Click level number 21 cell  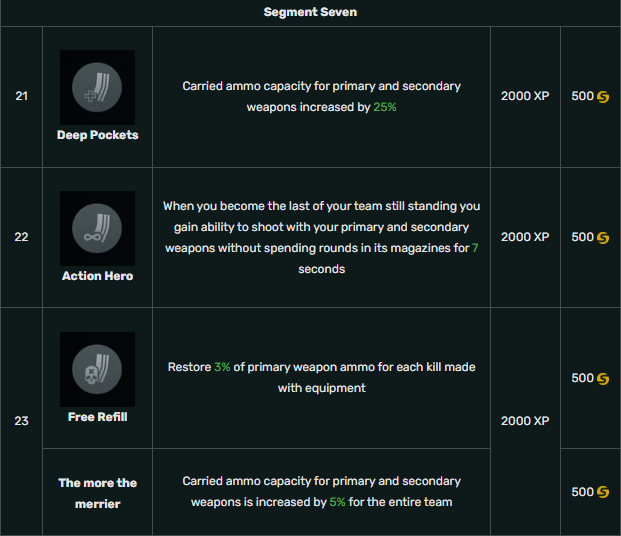(x=21, y=96)
